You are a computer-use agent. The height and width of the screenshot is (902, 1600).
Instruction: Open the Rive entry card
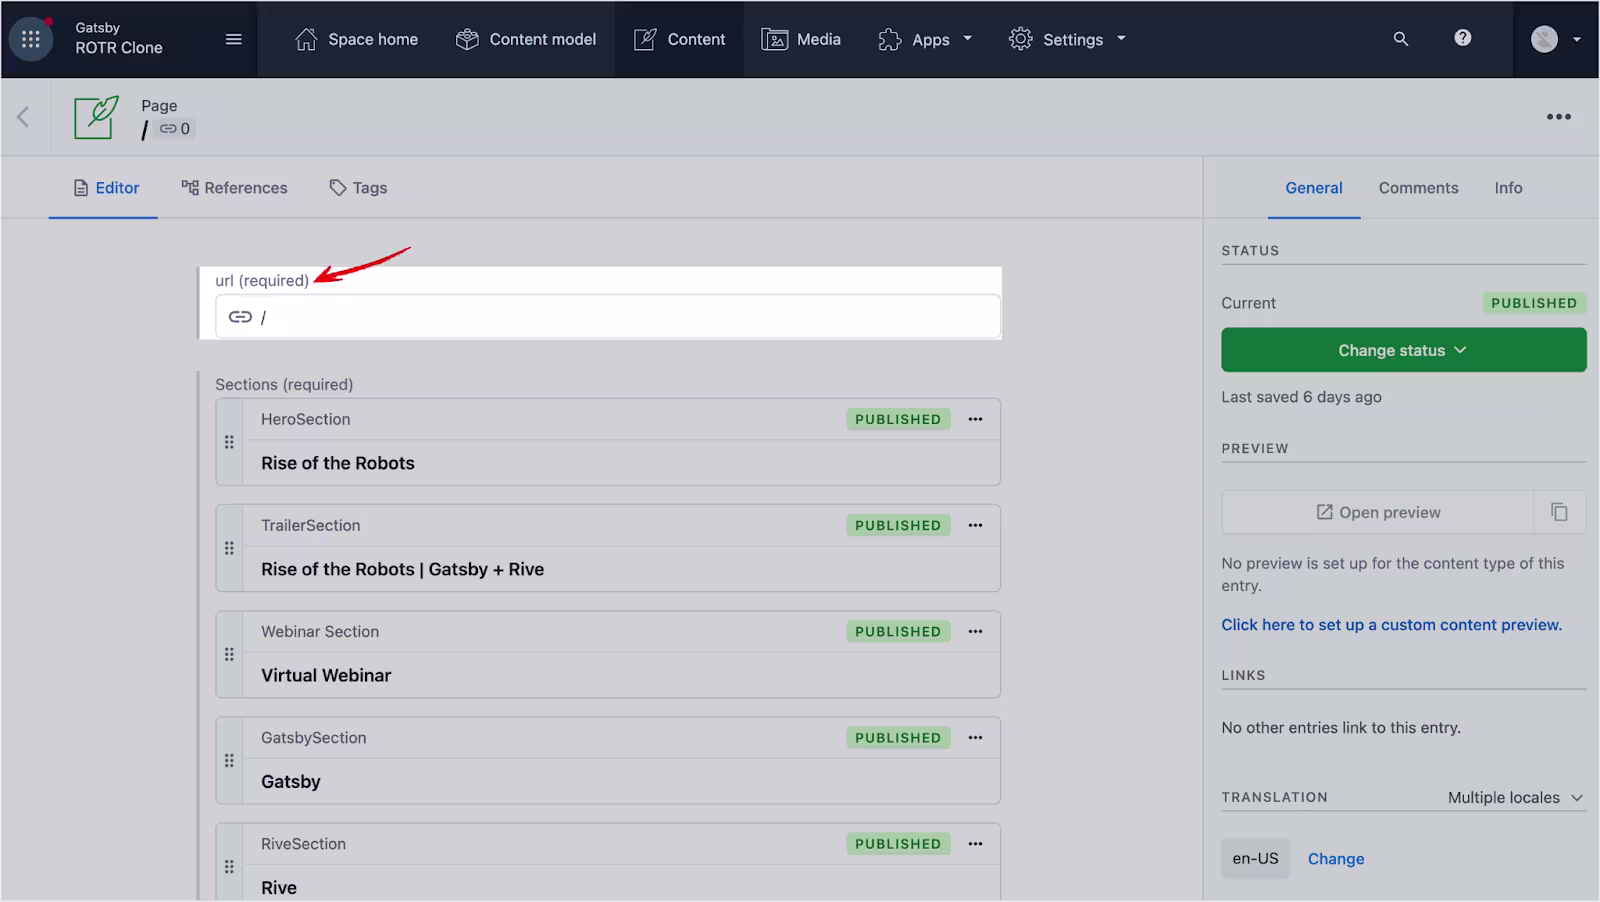click(x=608, y=863)
